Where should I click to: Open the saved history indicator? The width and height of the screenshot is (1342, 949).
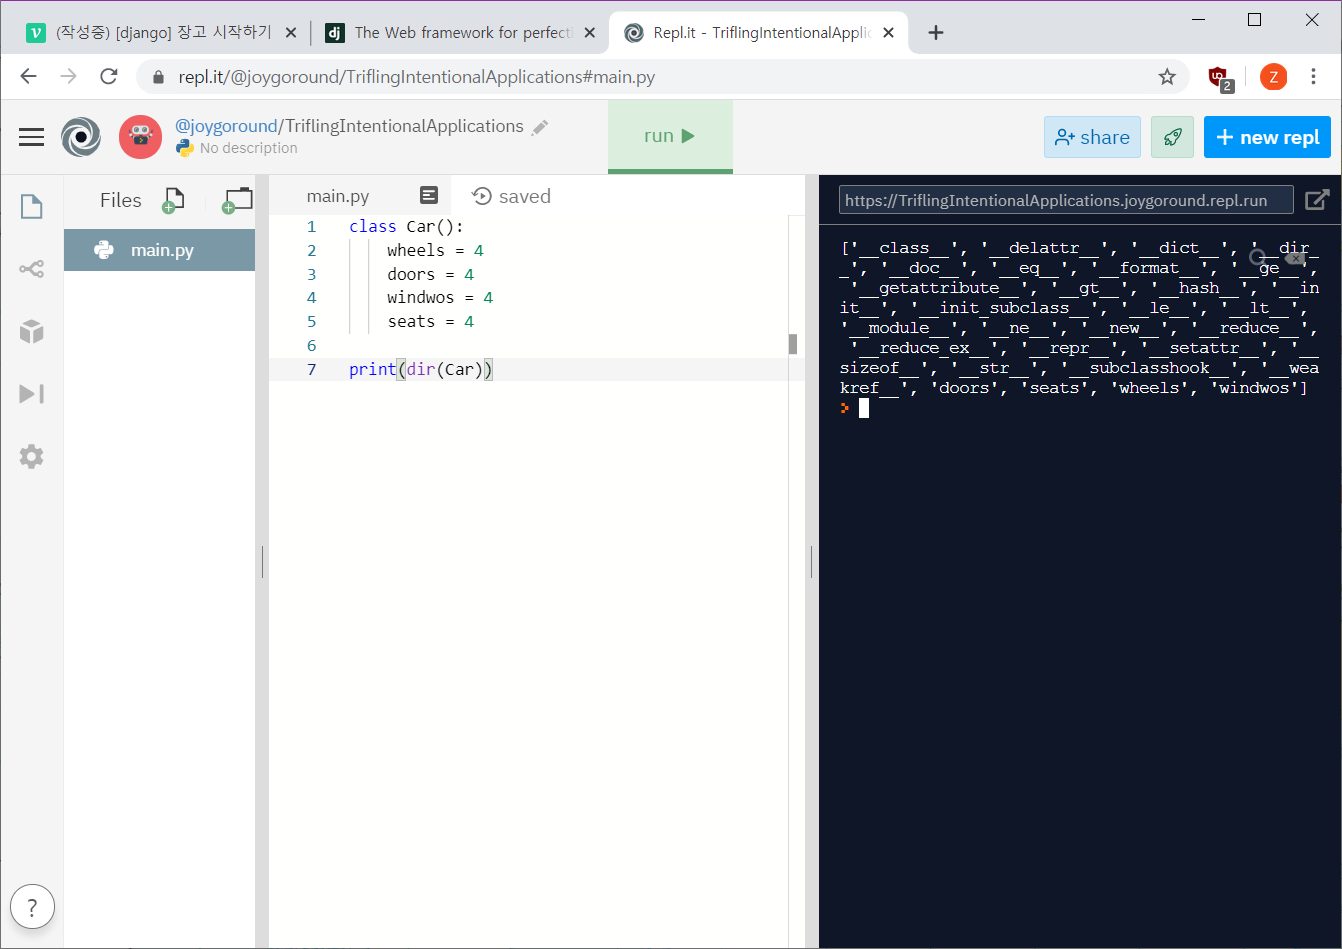511,196
